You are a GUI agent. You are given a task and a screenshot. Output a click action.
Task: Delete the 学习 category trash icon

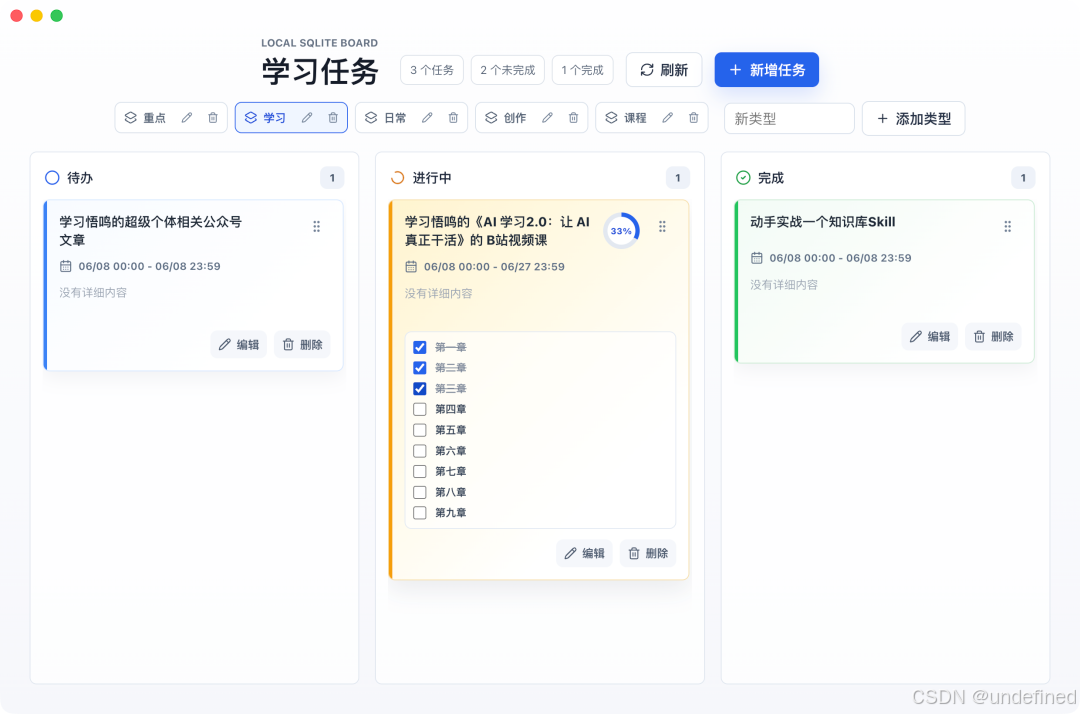(333, 118)
